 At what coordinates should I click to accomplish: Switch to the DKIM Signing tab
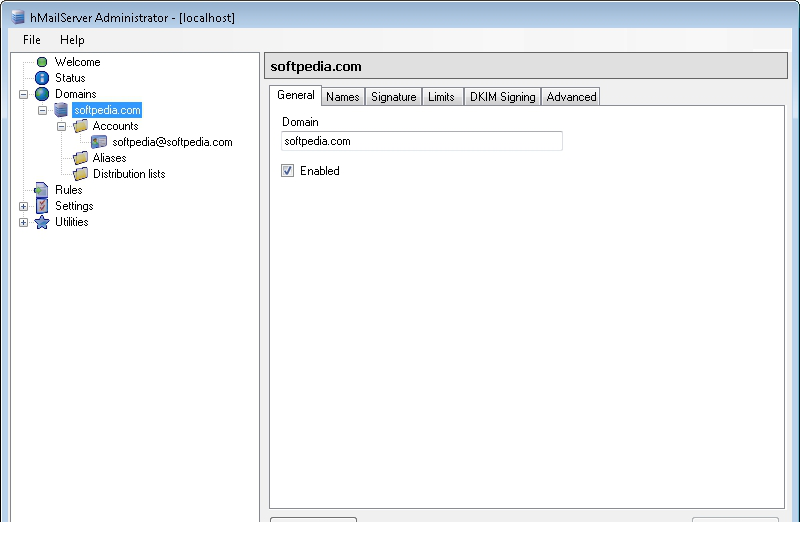coord(503,96)
